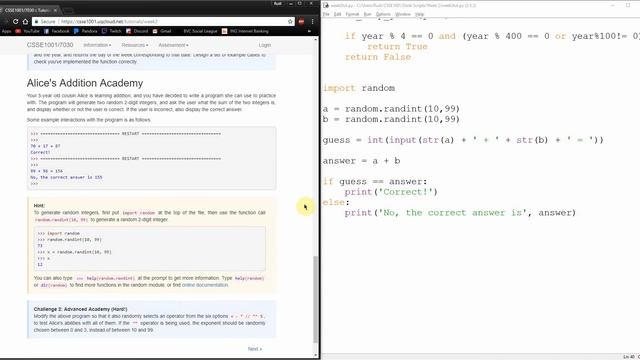Click the 'import random' code line
The width and height of the screenshot is (640, 360).
click(359, 88)
